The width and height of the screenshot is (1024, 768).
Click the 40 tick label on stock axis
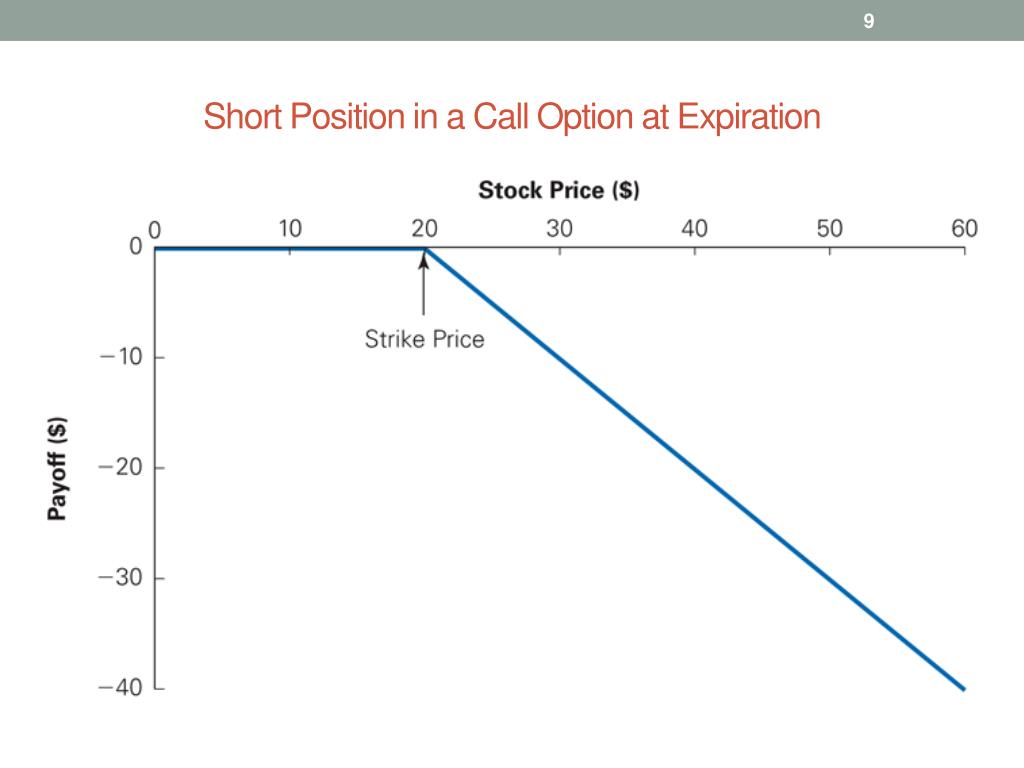click(694, 229)
